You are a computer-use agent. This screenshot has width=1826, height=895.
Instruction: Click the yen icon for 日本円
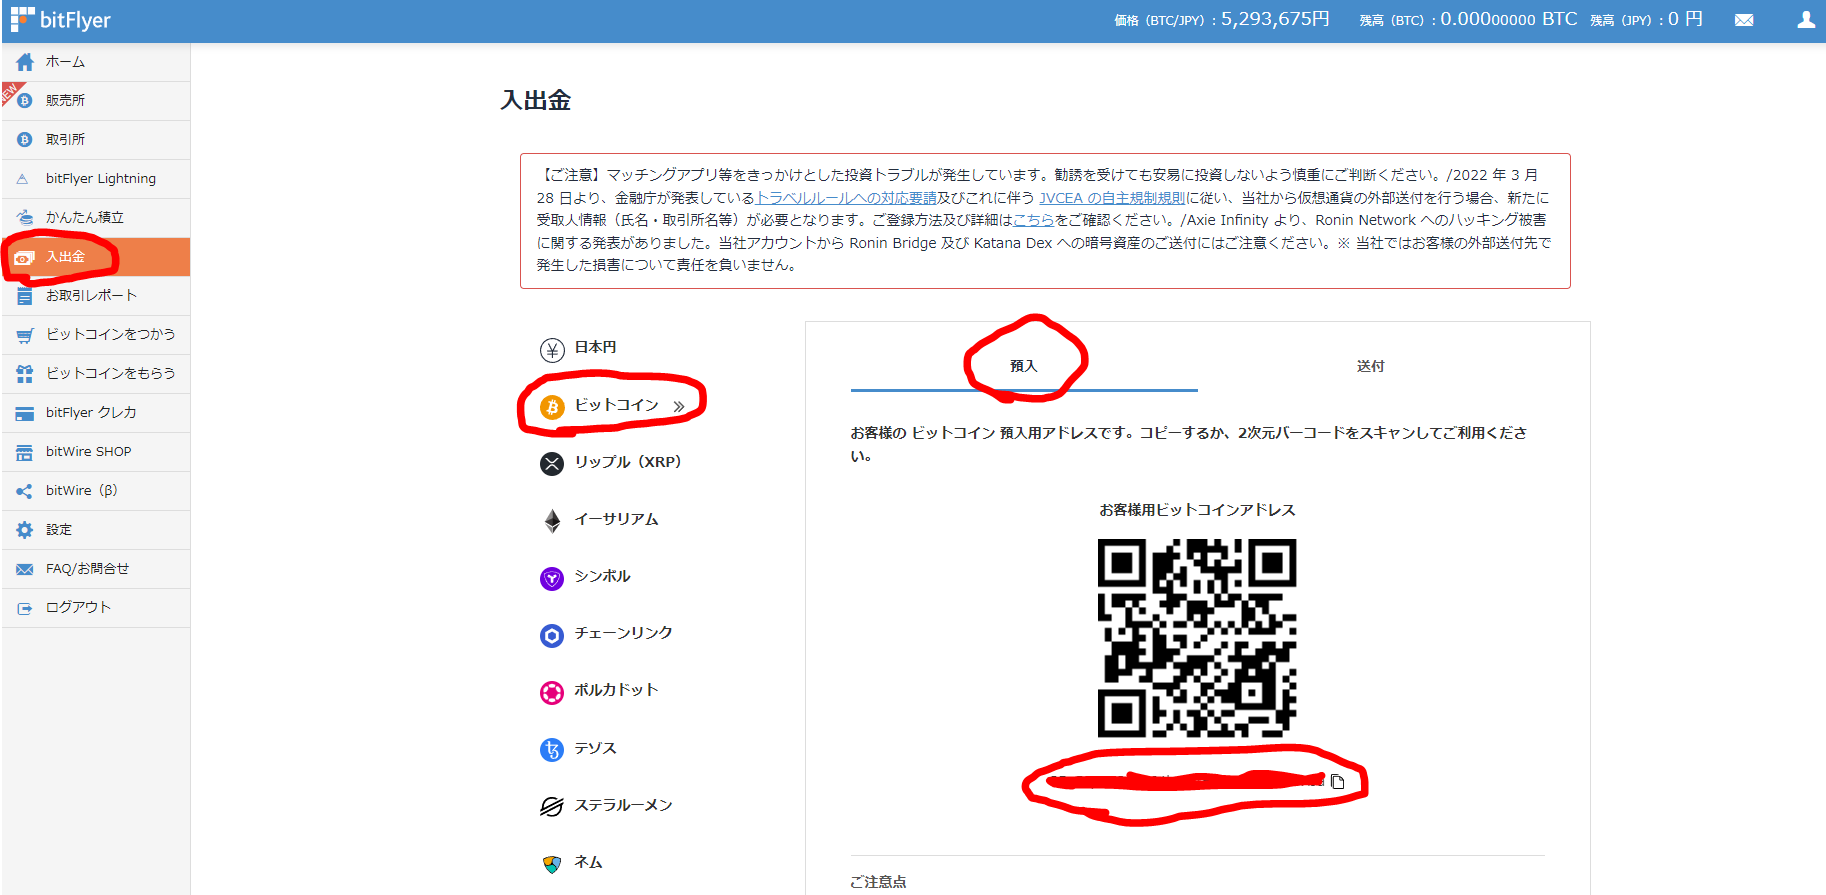point(552,349)
